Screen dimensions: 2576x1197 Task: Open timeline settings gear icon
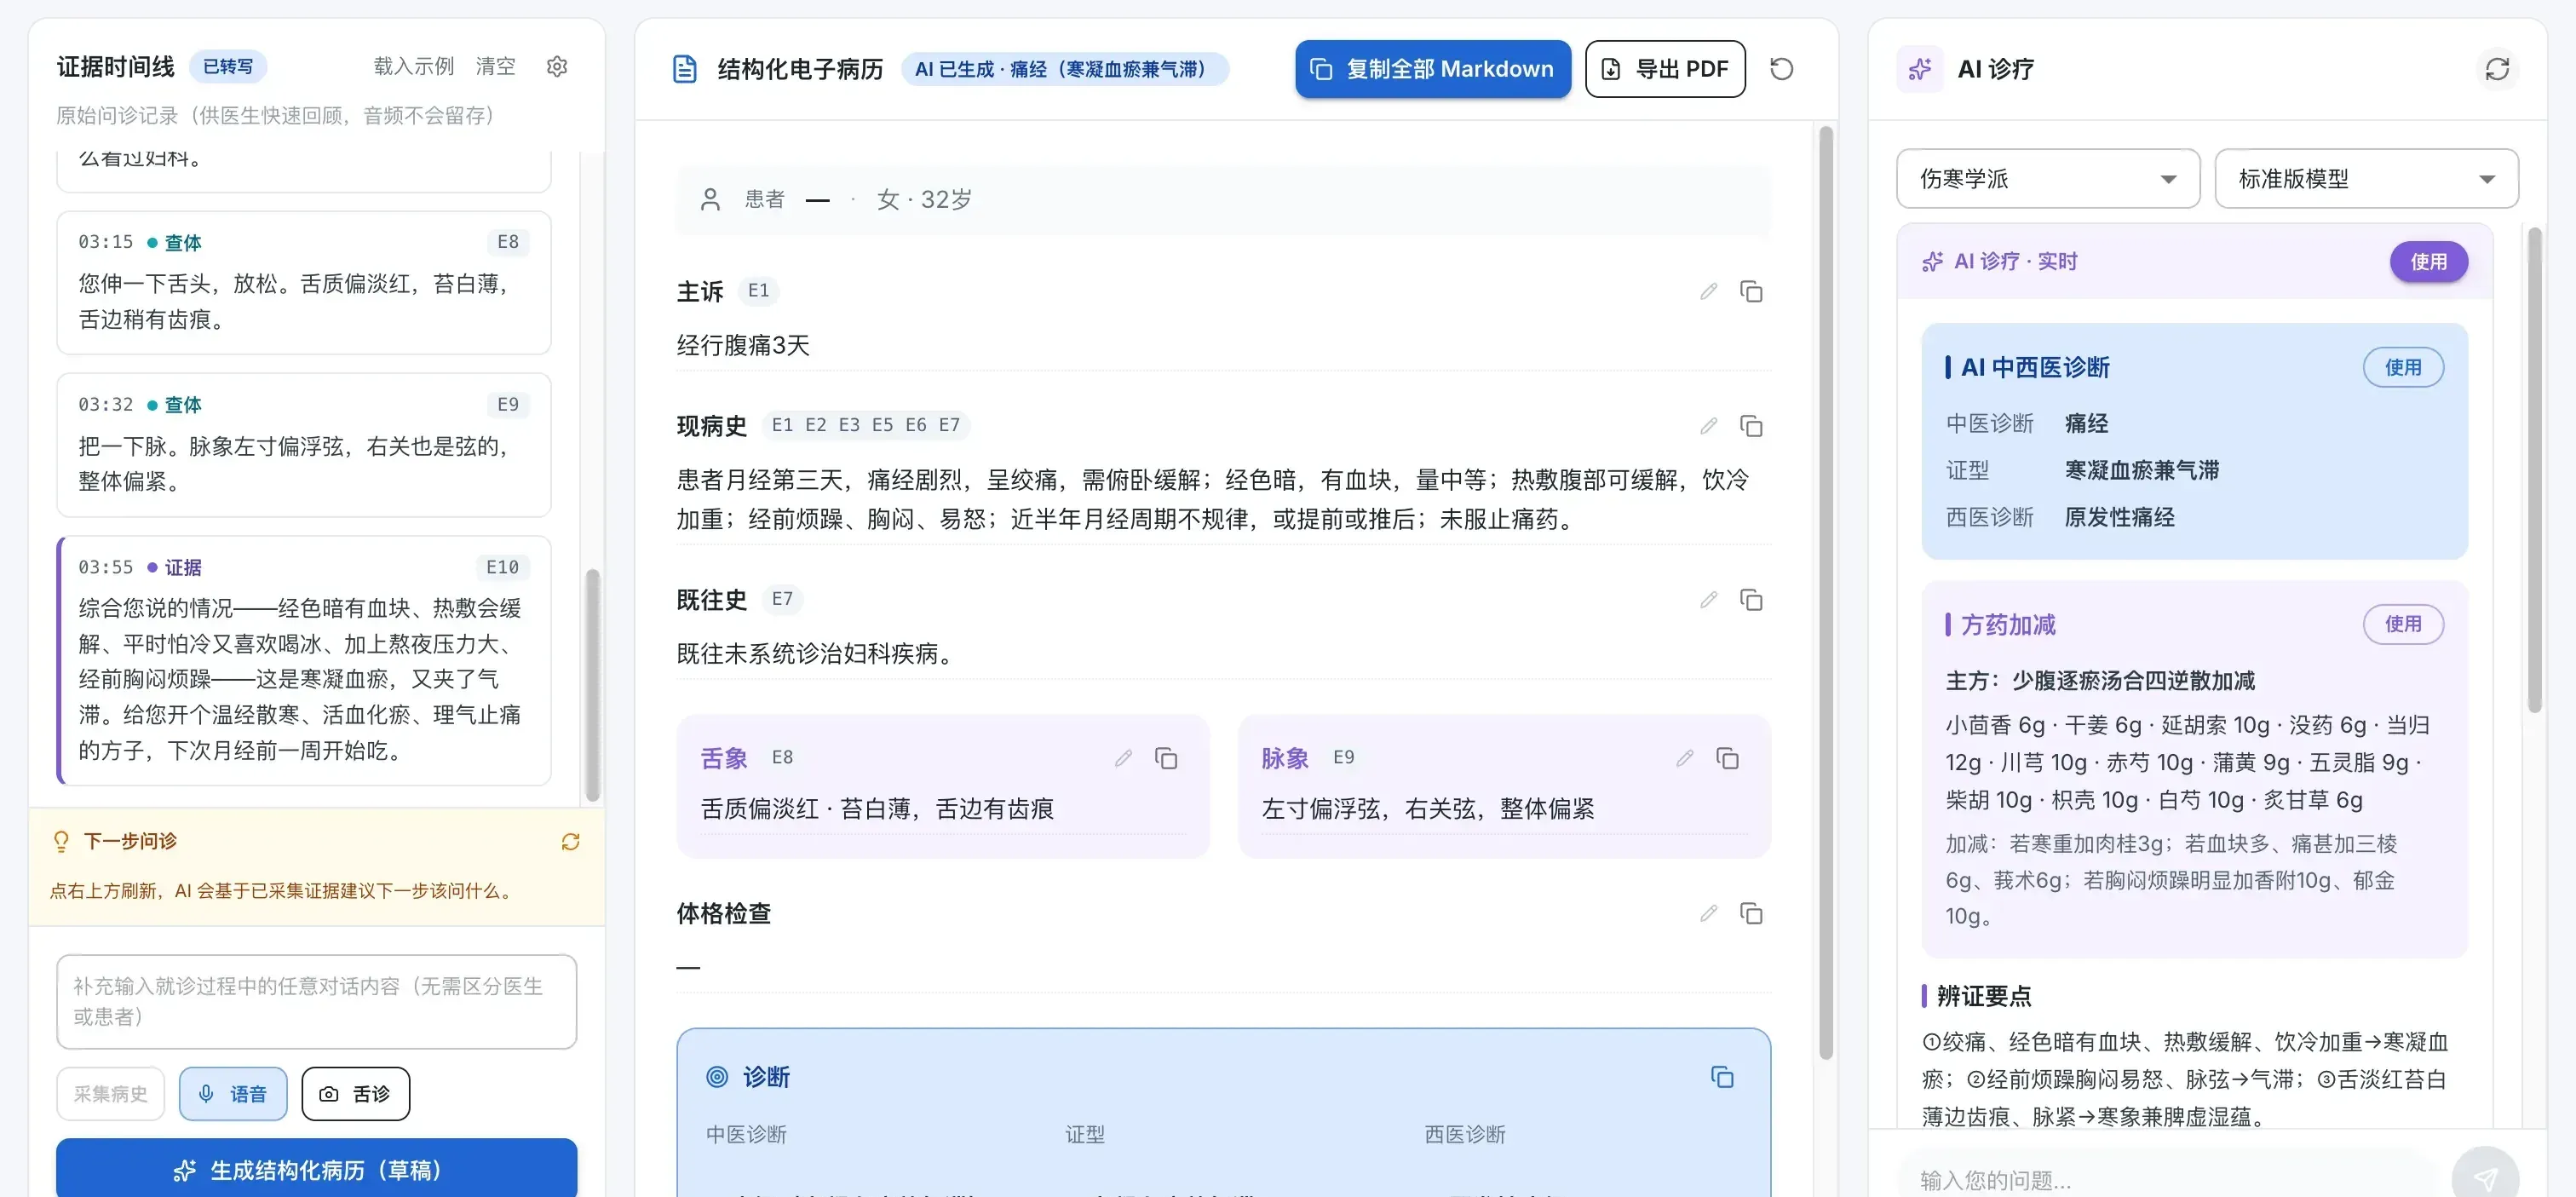[x=557, y=66]
